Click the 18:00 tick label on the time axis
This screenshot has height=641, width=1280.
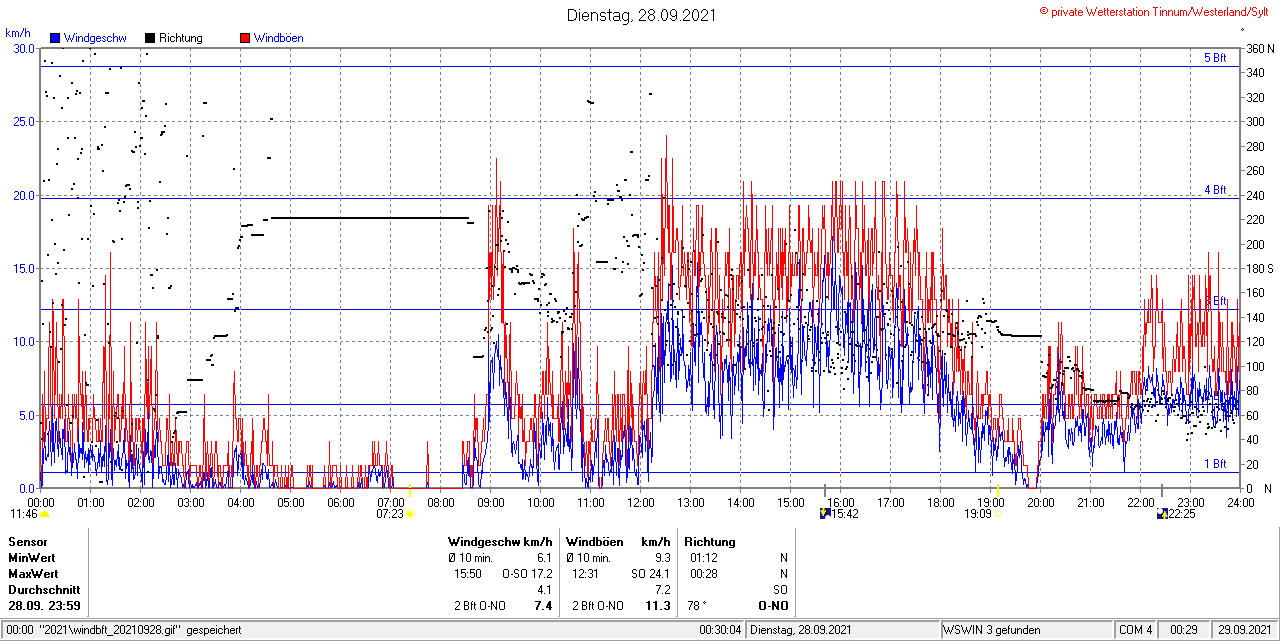(x=941, y=502)
